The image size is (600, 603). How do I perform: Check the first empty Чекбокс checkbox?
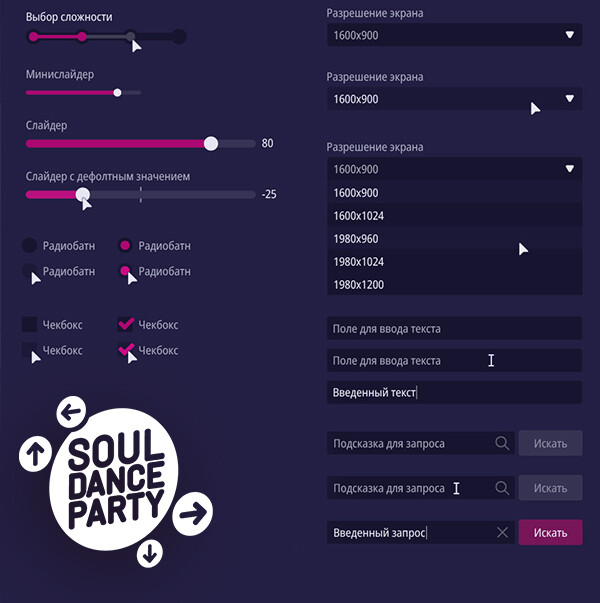point(30,324)
